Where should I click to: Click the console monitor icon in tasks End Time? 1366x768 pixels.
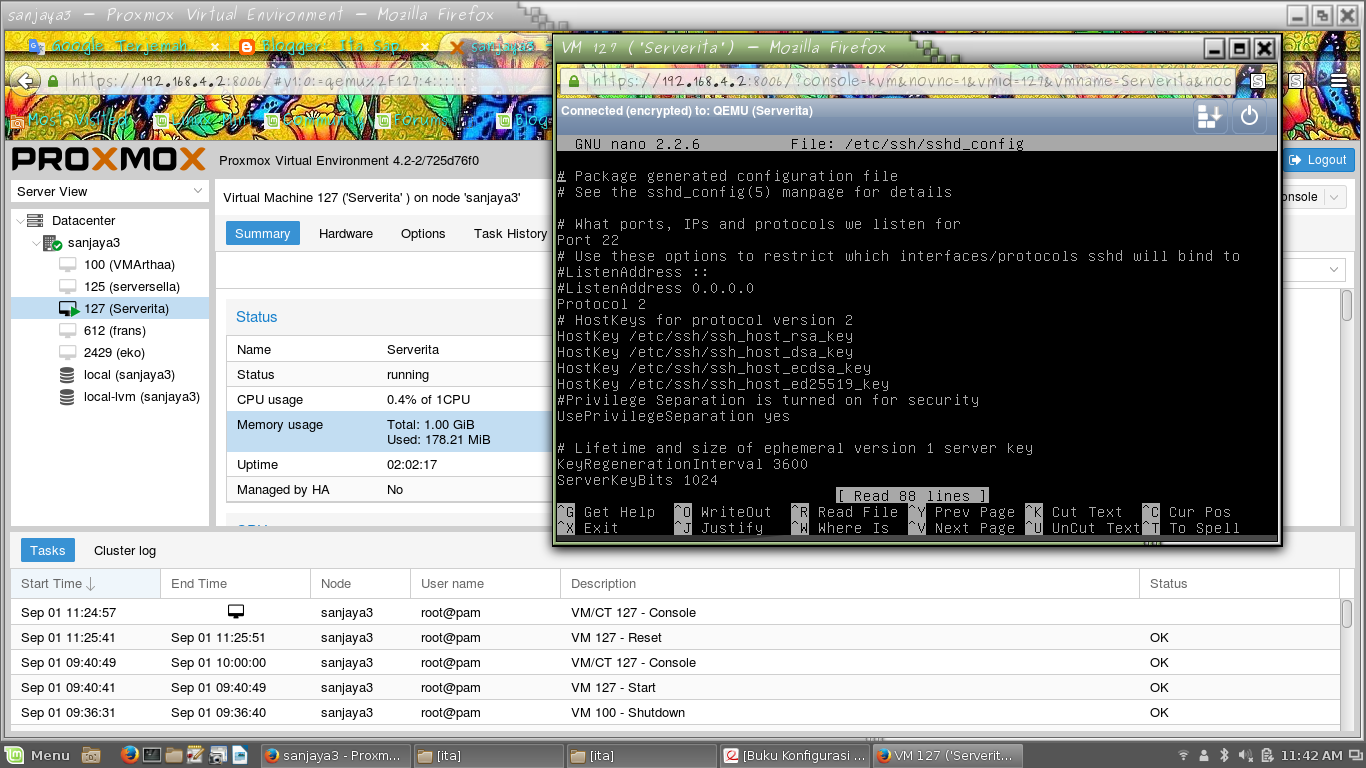(x=236, y=612)
